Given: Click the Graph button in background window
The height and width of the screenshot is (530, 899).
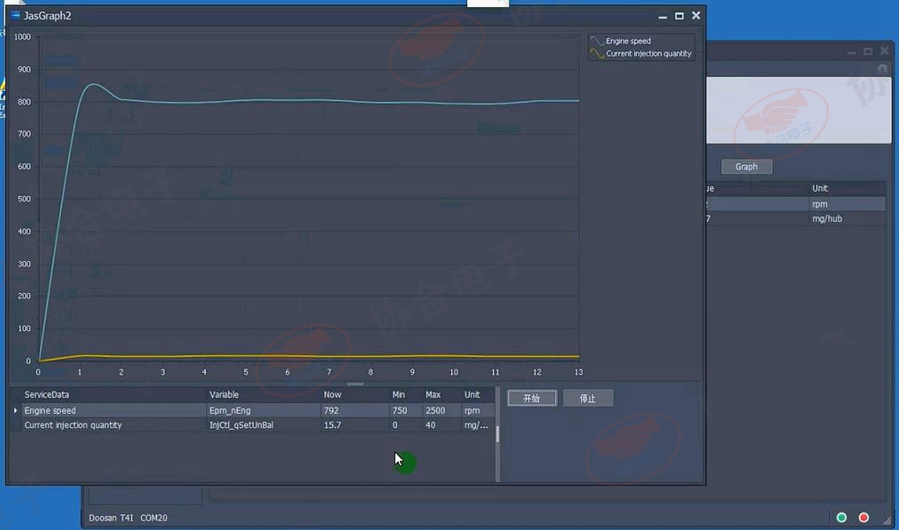Looking at the screenshot, I should (746, 166).
